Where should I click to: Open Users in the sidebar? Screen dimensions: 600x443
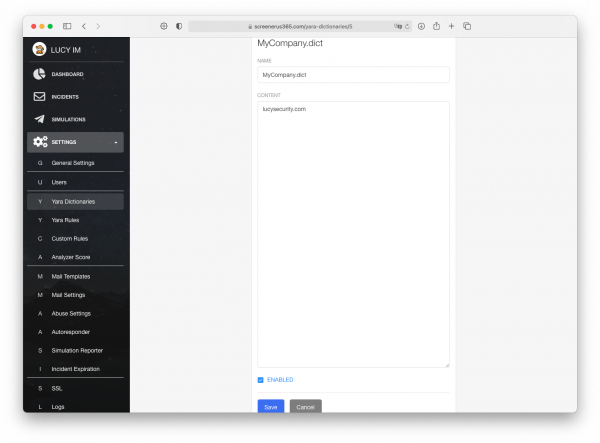75,182
